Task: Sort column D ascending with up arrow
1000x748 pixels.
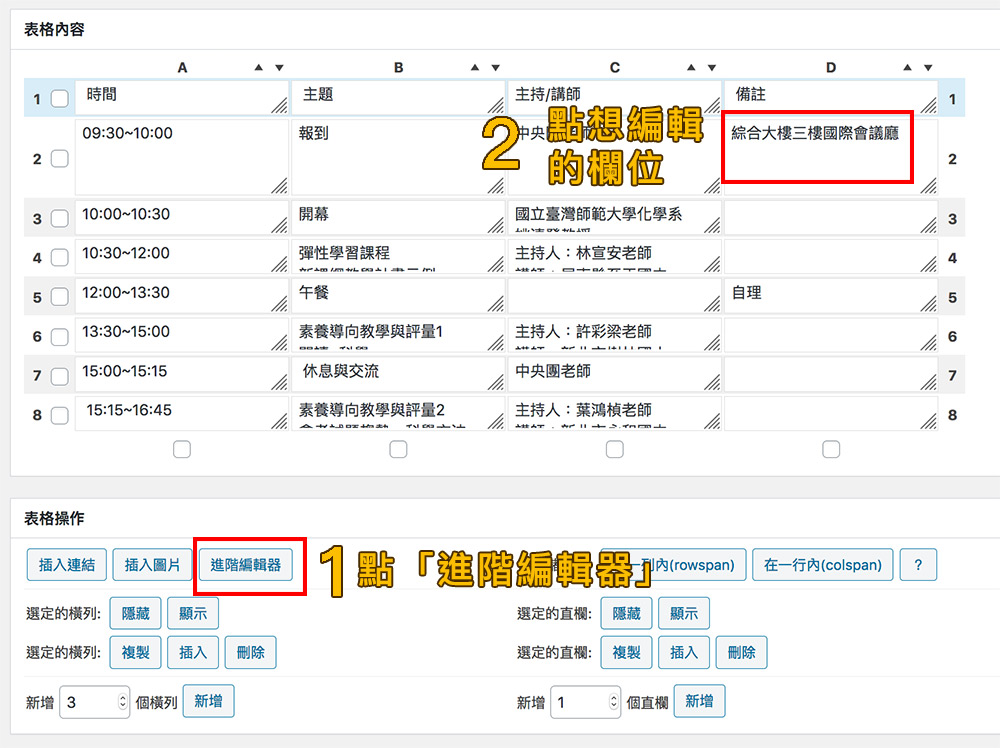Action: 908,68
